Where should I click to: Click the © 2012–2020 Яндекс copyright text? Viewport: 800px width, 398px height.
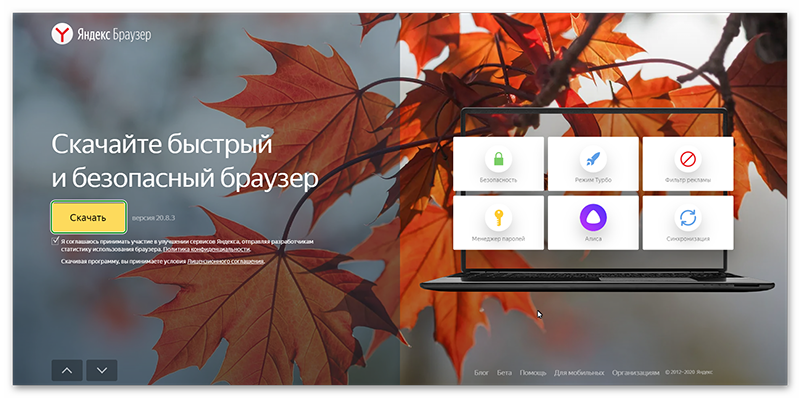(x=689, y=372)
